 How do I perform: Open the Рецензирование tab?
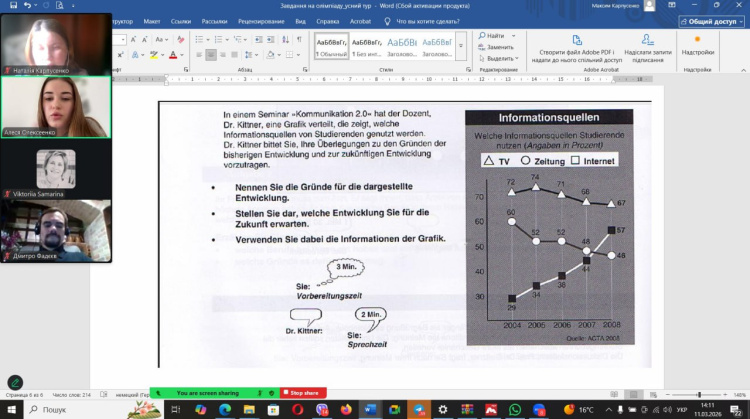point(261,22)
